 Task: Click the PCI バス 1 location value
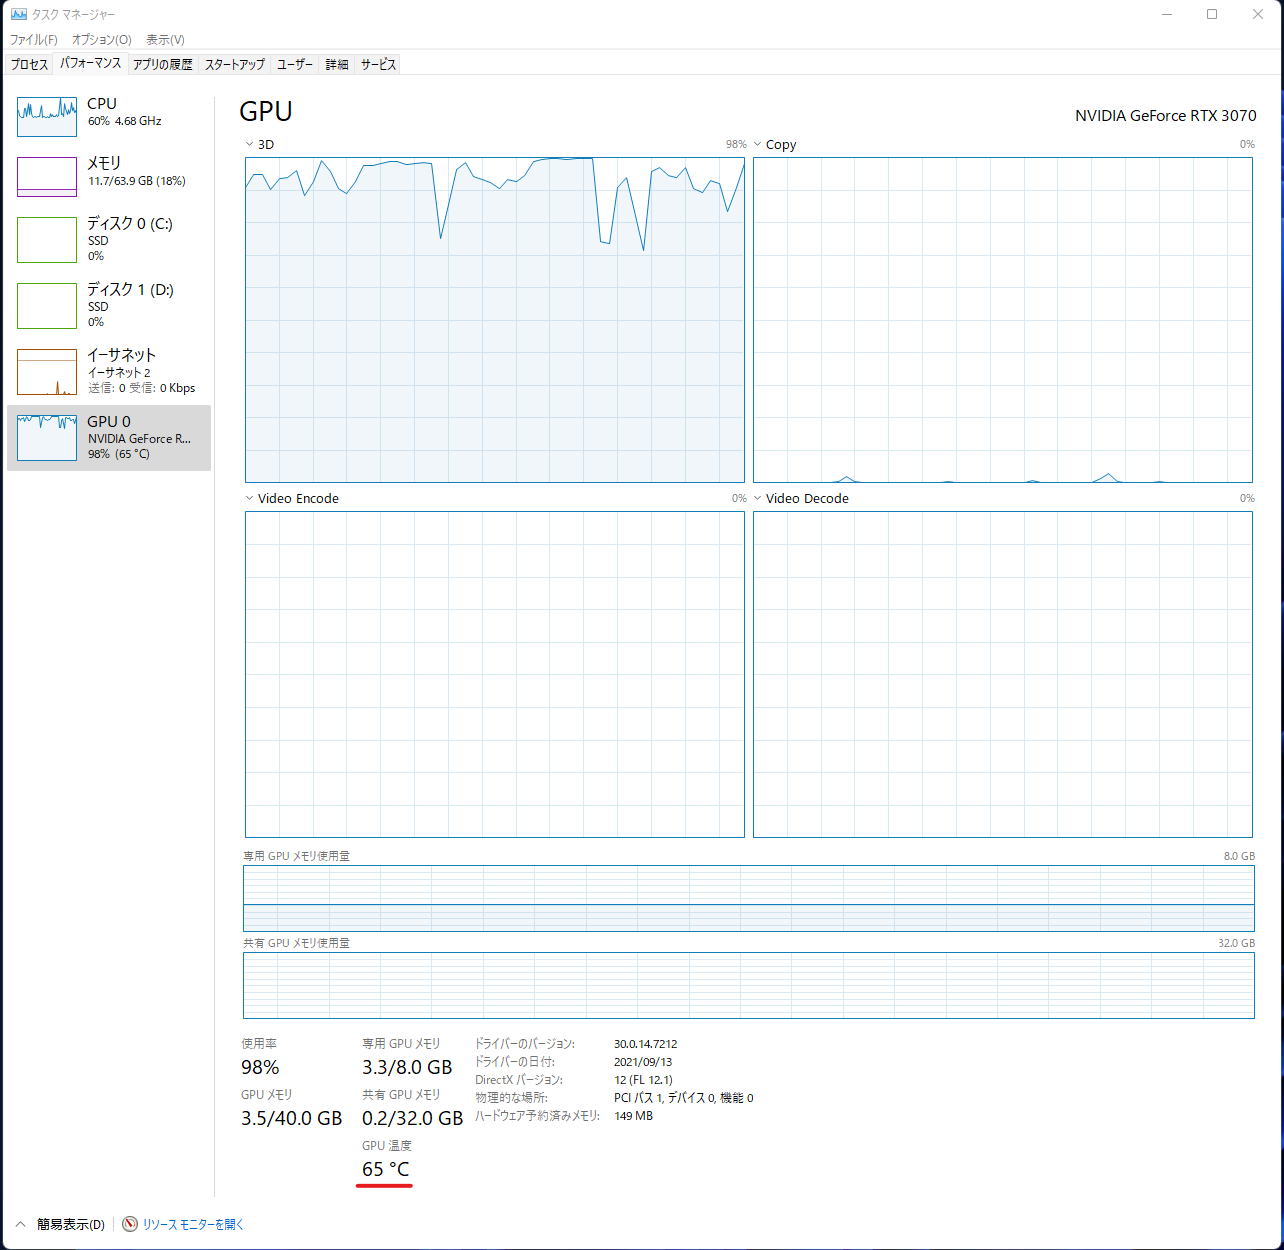(683, 1098)
